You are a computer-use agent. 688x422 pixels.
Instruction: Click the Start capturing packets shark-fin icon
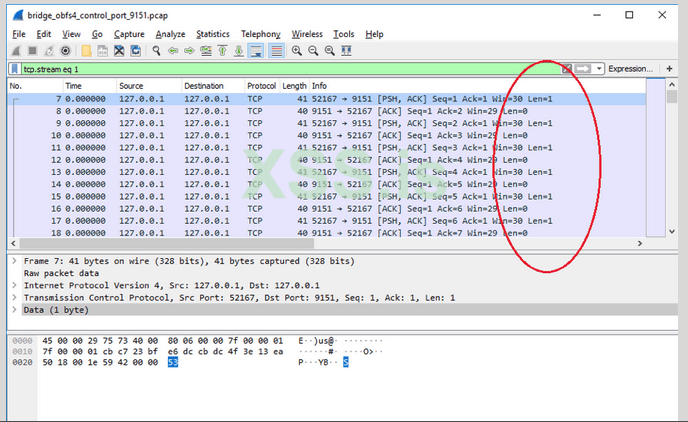coord(16,51)
